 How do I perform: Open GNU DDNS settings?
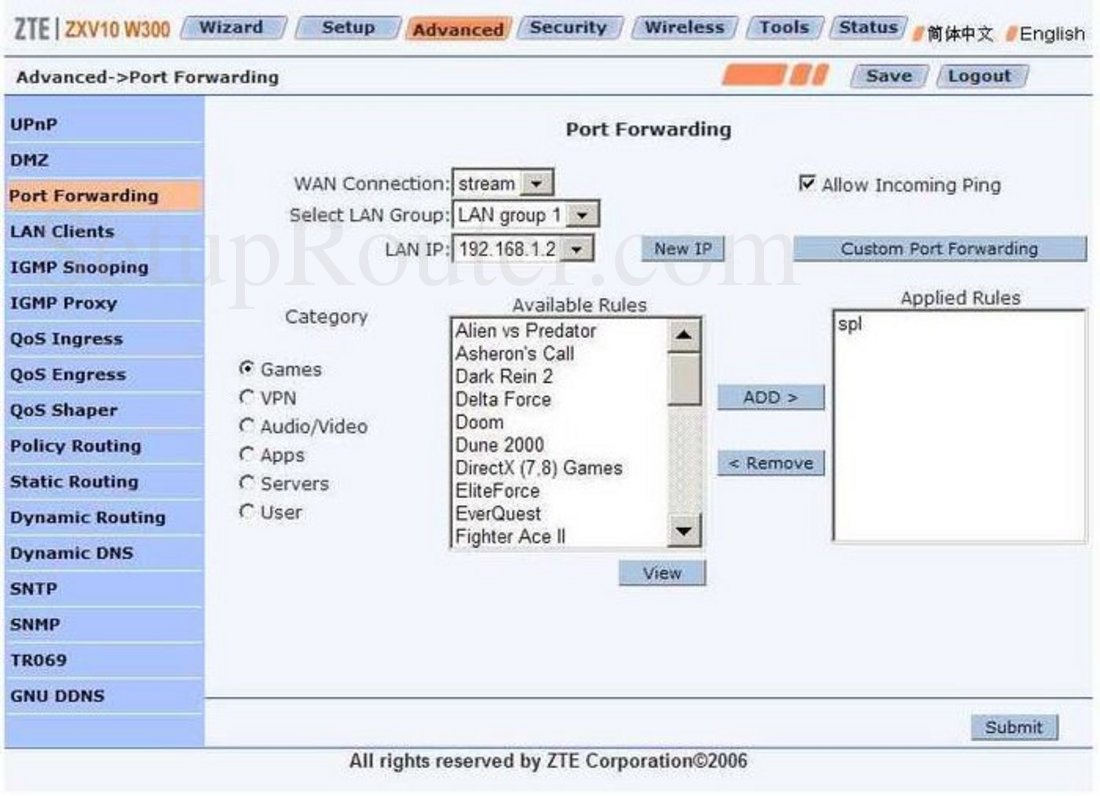104,697
